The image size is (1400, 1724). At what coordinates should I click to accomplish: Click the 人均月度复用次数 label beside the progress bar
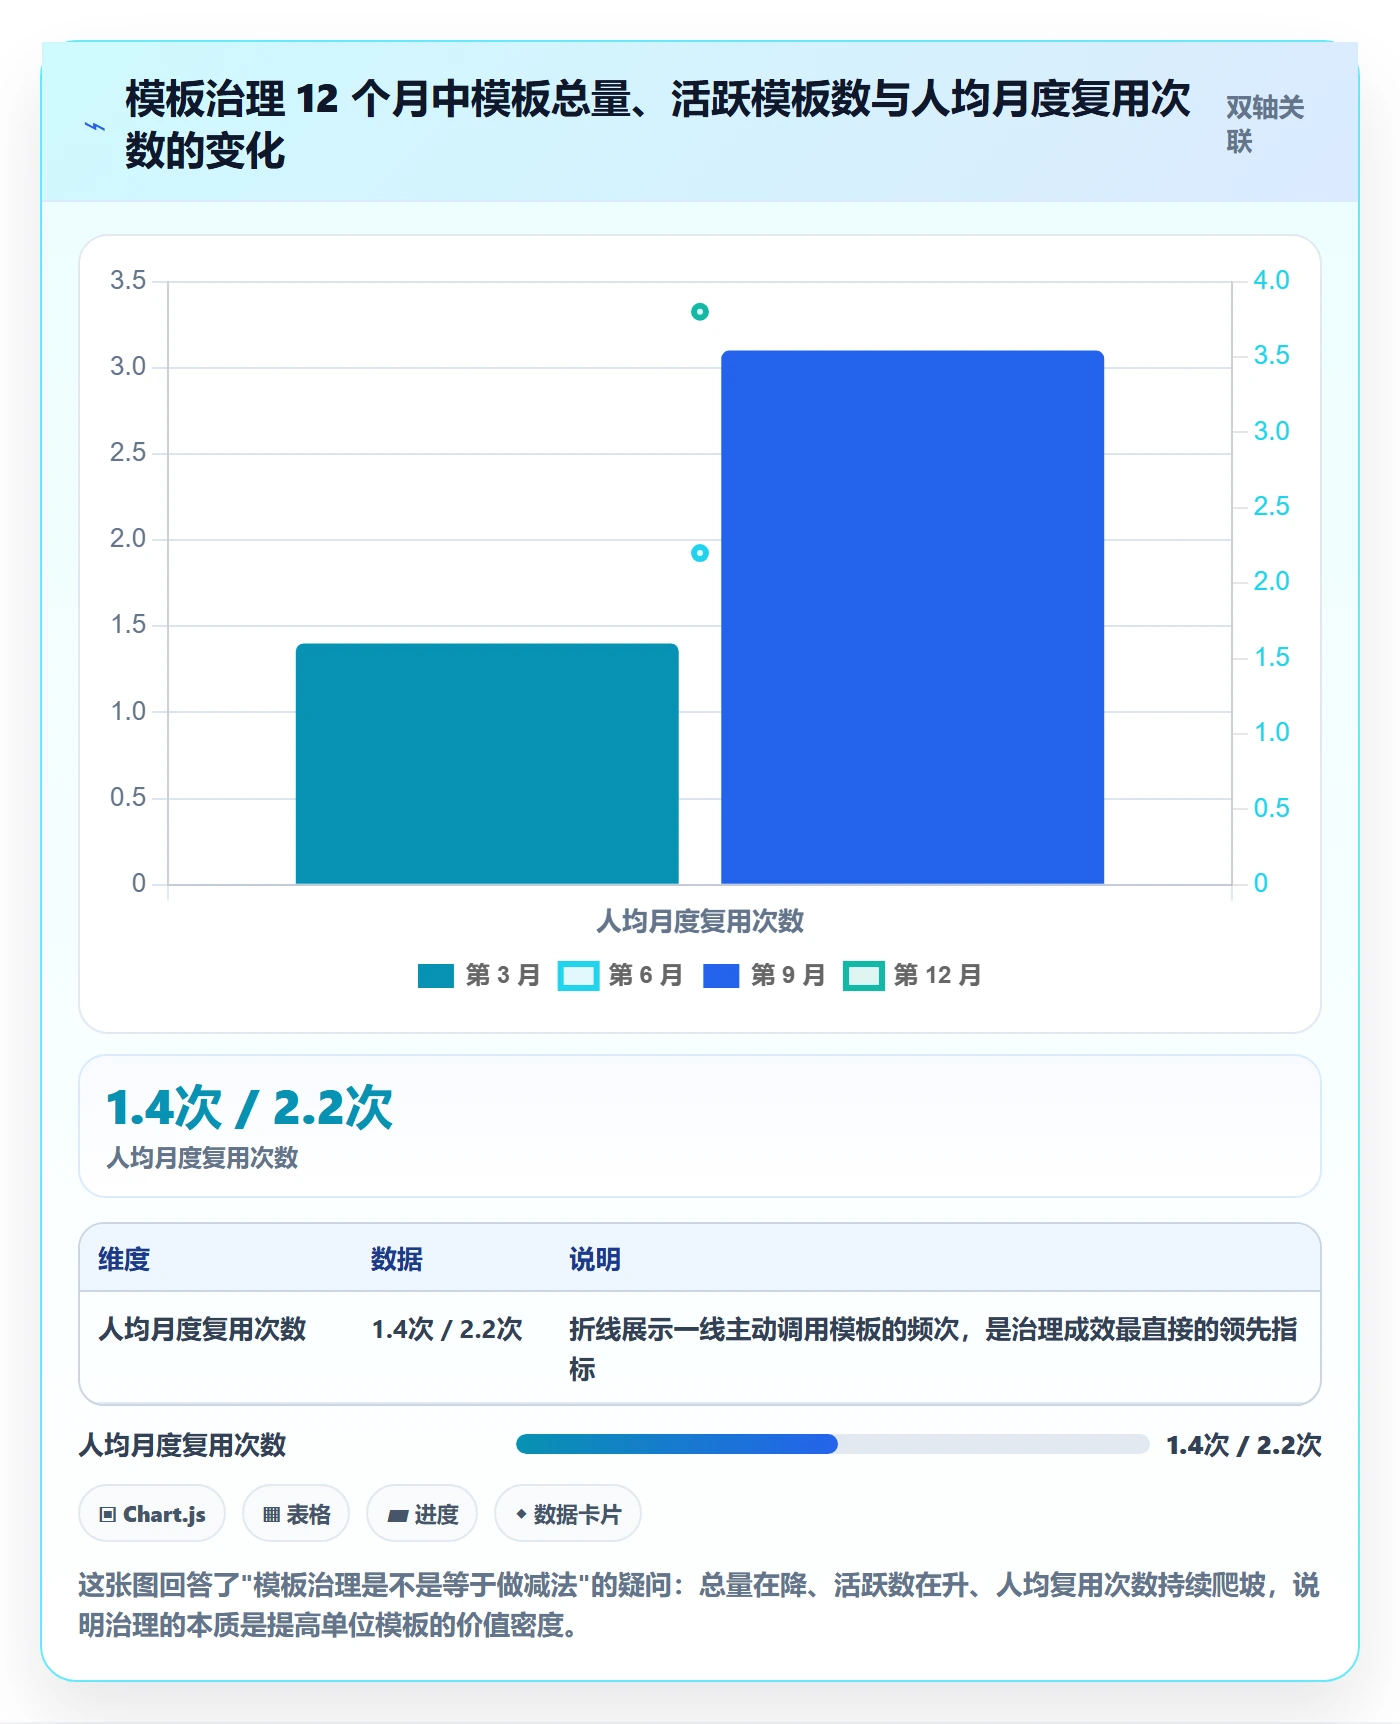click(183, 1445)
